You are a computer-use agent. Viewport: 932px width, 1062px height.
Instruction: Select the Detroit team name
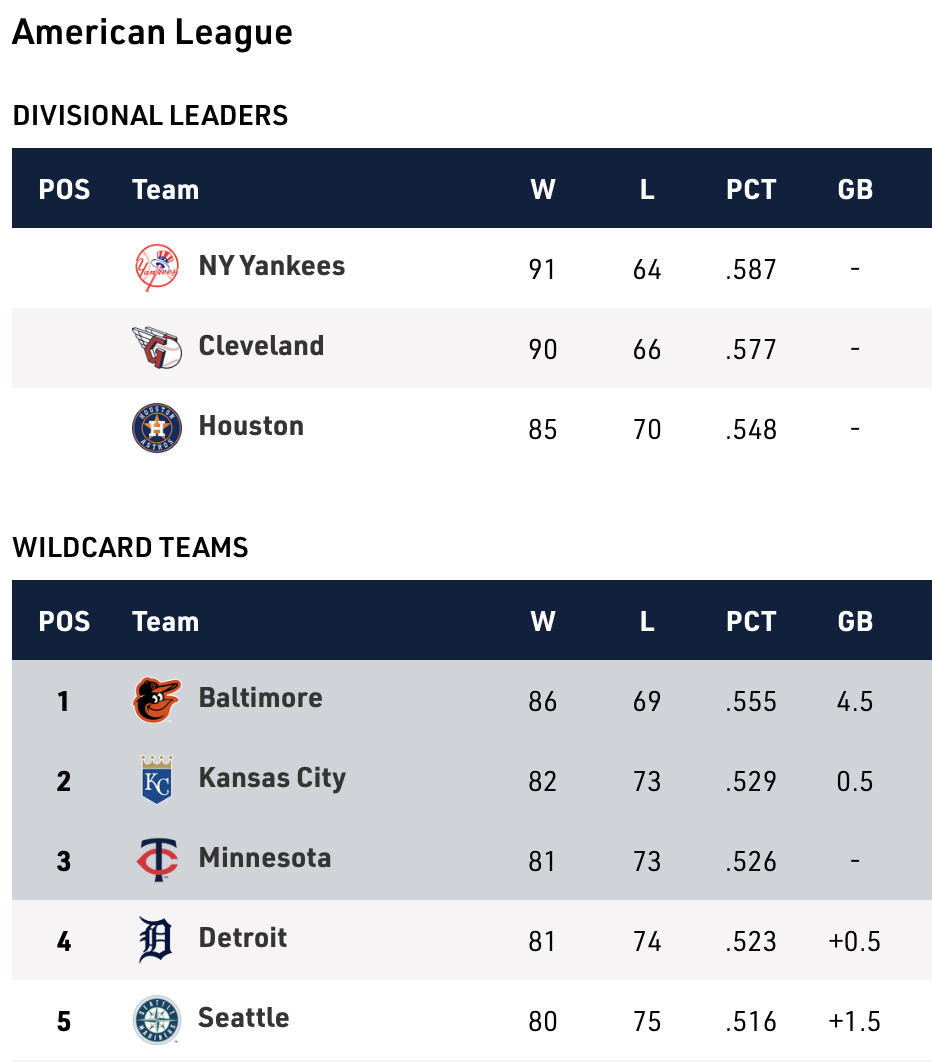tap(242, 938)
